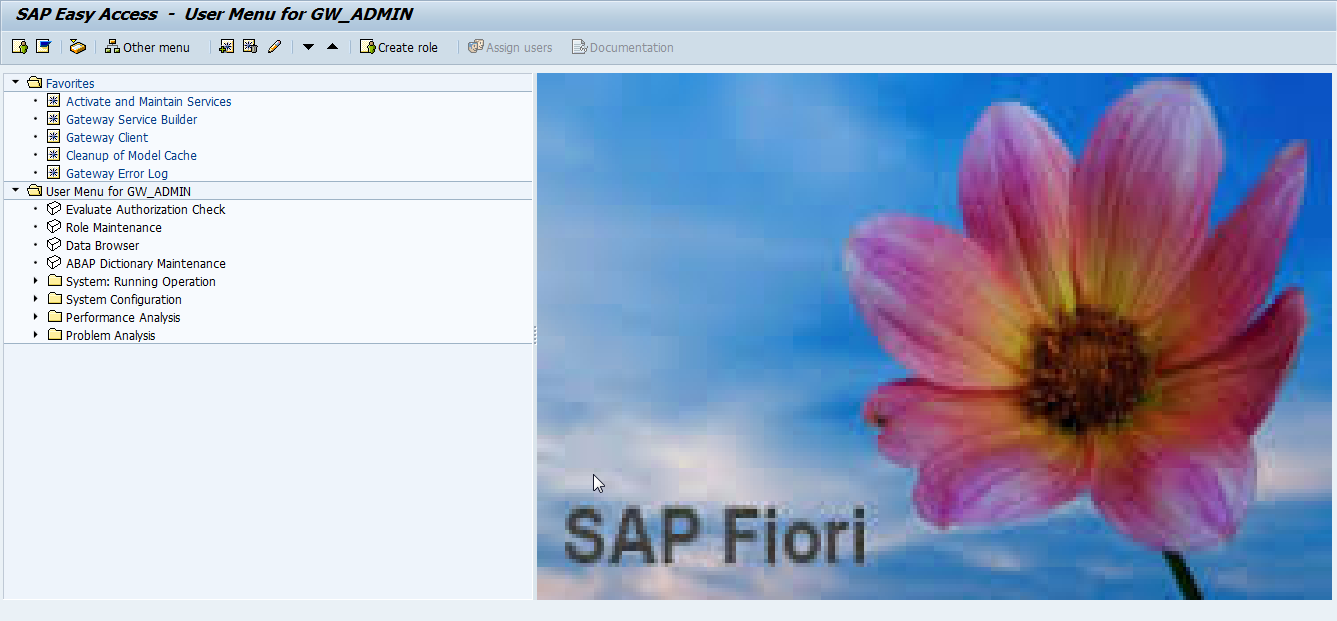1337x621 pixels.
Task: Expand the System Configuration folder
Action: [x=36, y=299]
